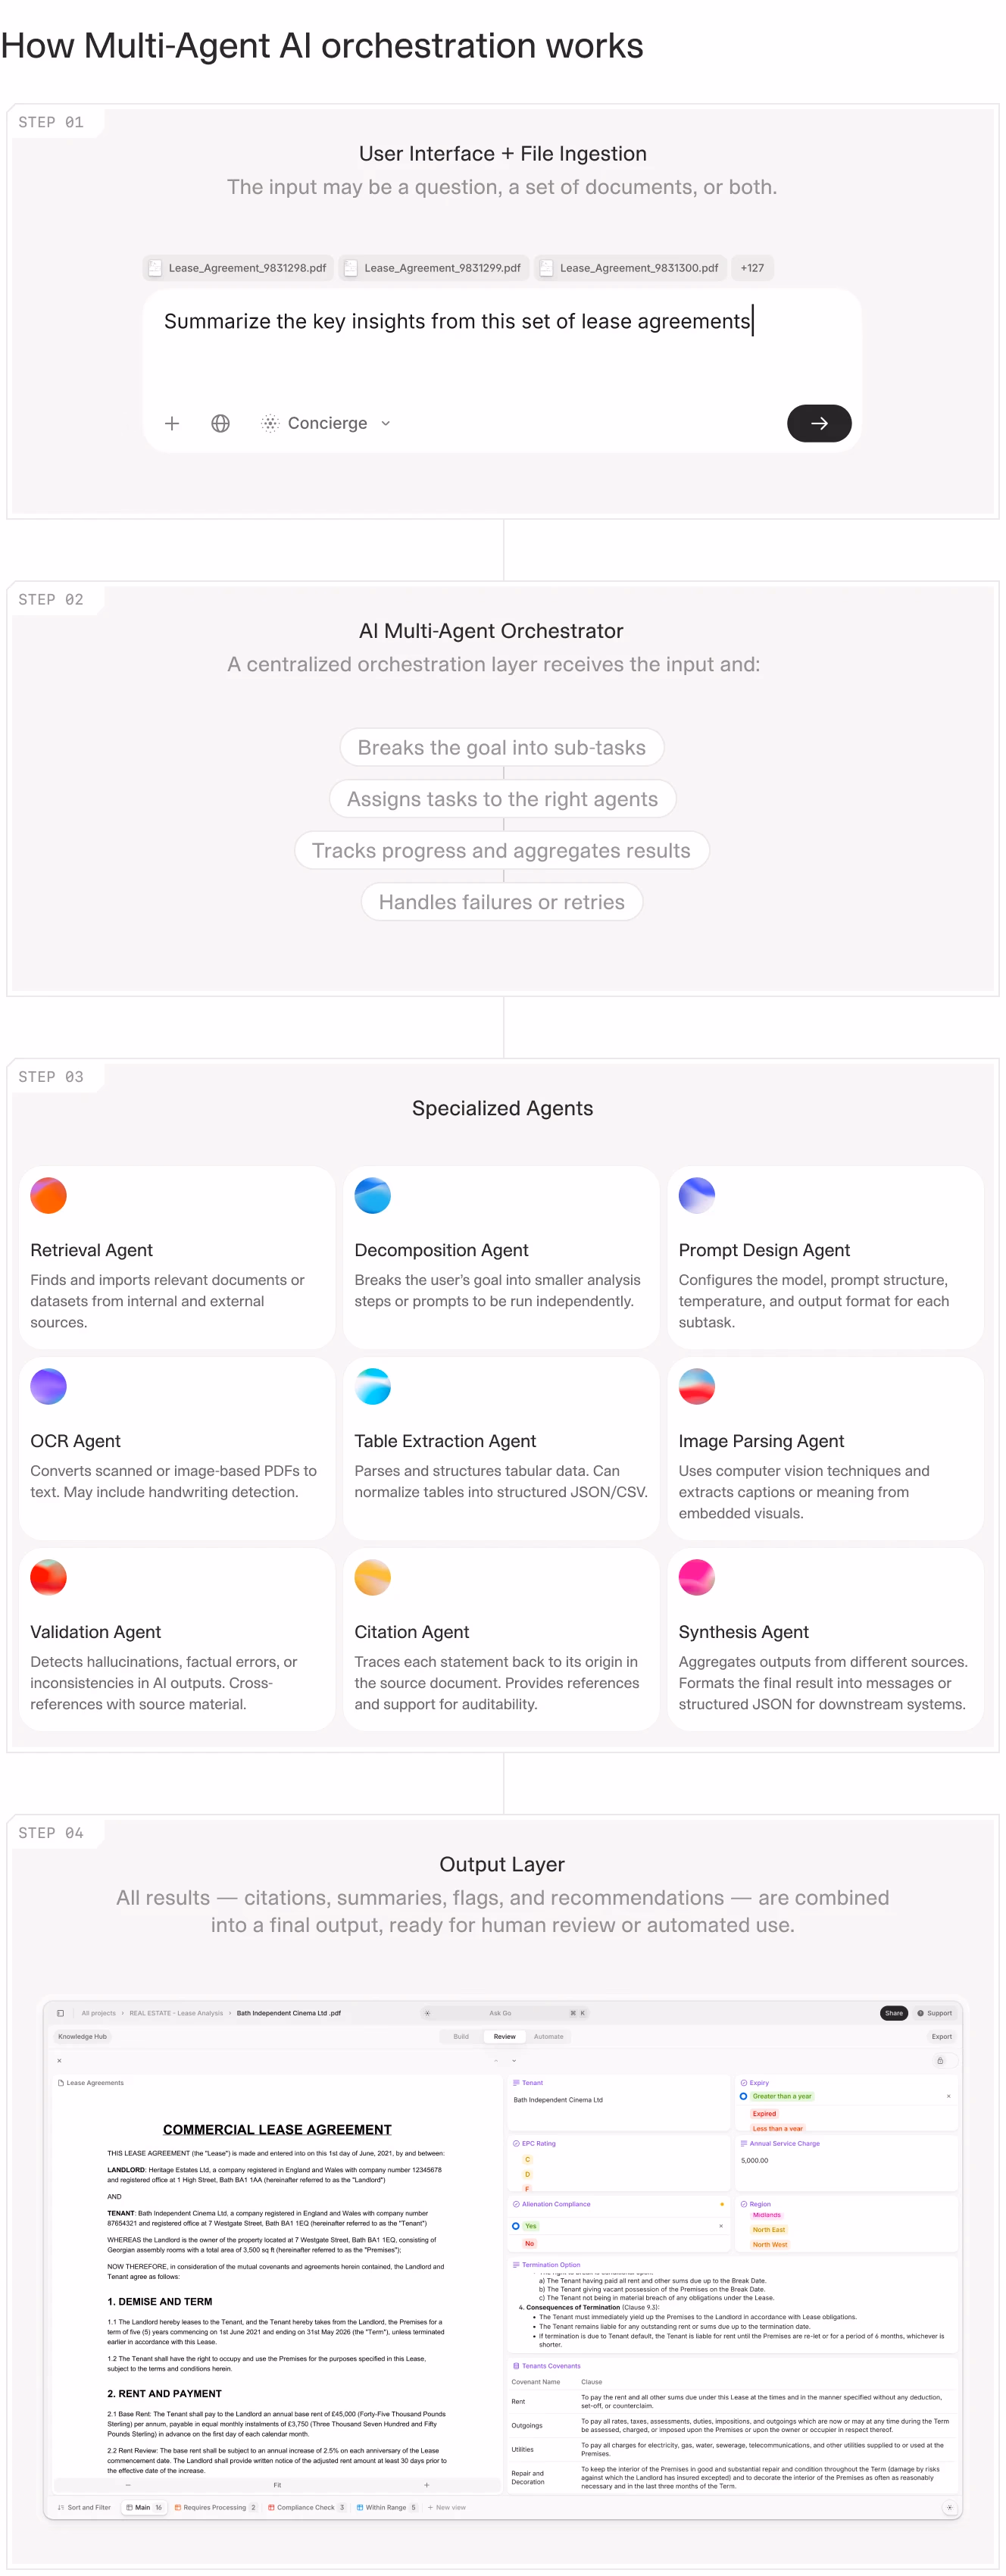This screenshot has width=1006, height=2576.
Task: Select 'Yes' radio for Alienation Compliance
Action: pyautogui.click(x=516, y=2226)
